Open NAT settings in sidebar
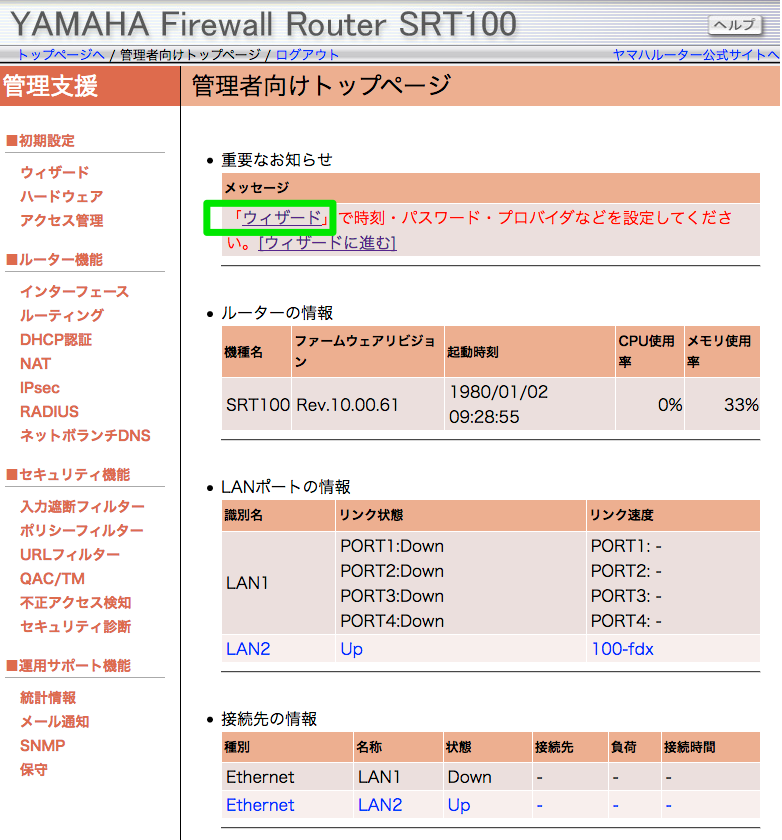Image resolution: width=782 pixels, height=840 pixels. pyautogui.click(x=35, y=364)
